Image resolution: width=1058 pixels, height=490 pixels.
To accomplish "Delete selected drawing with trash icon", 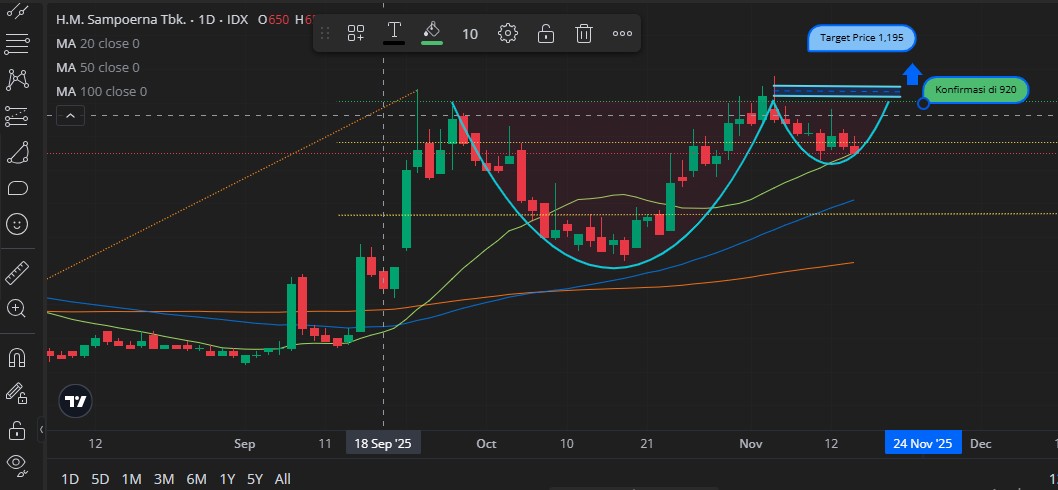I will tap(584, 33).
